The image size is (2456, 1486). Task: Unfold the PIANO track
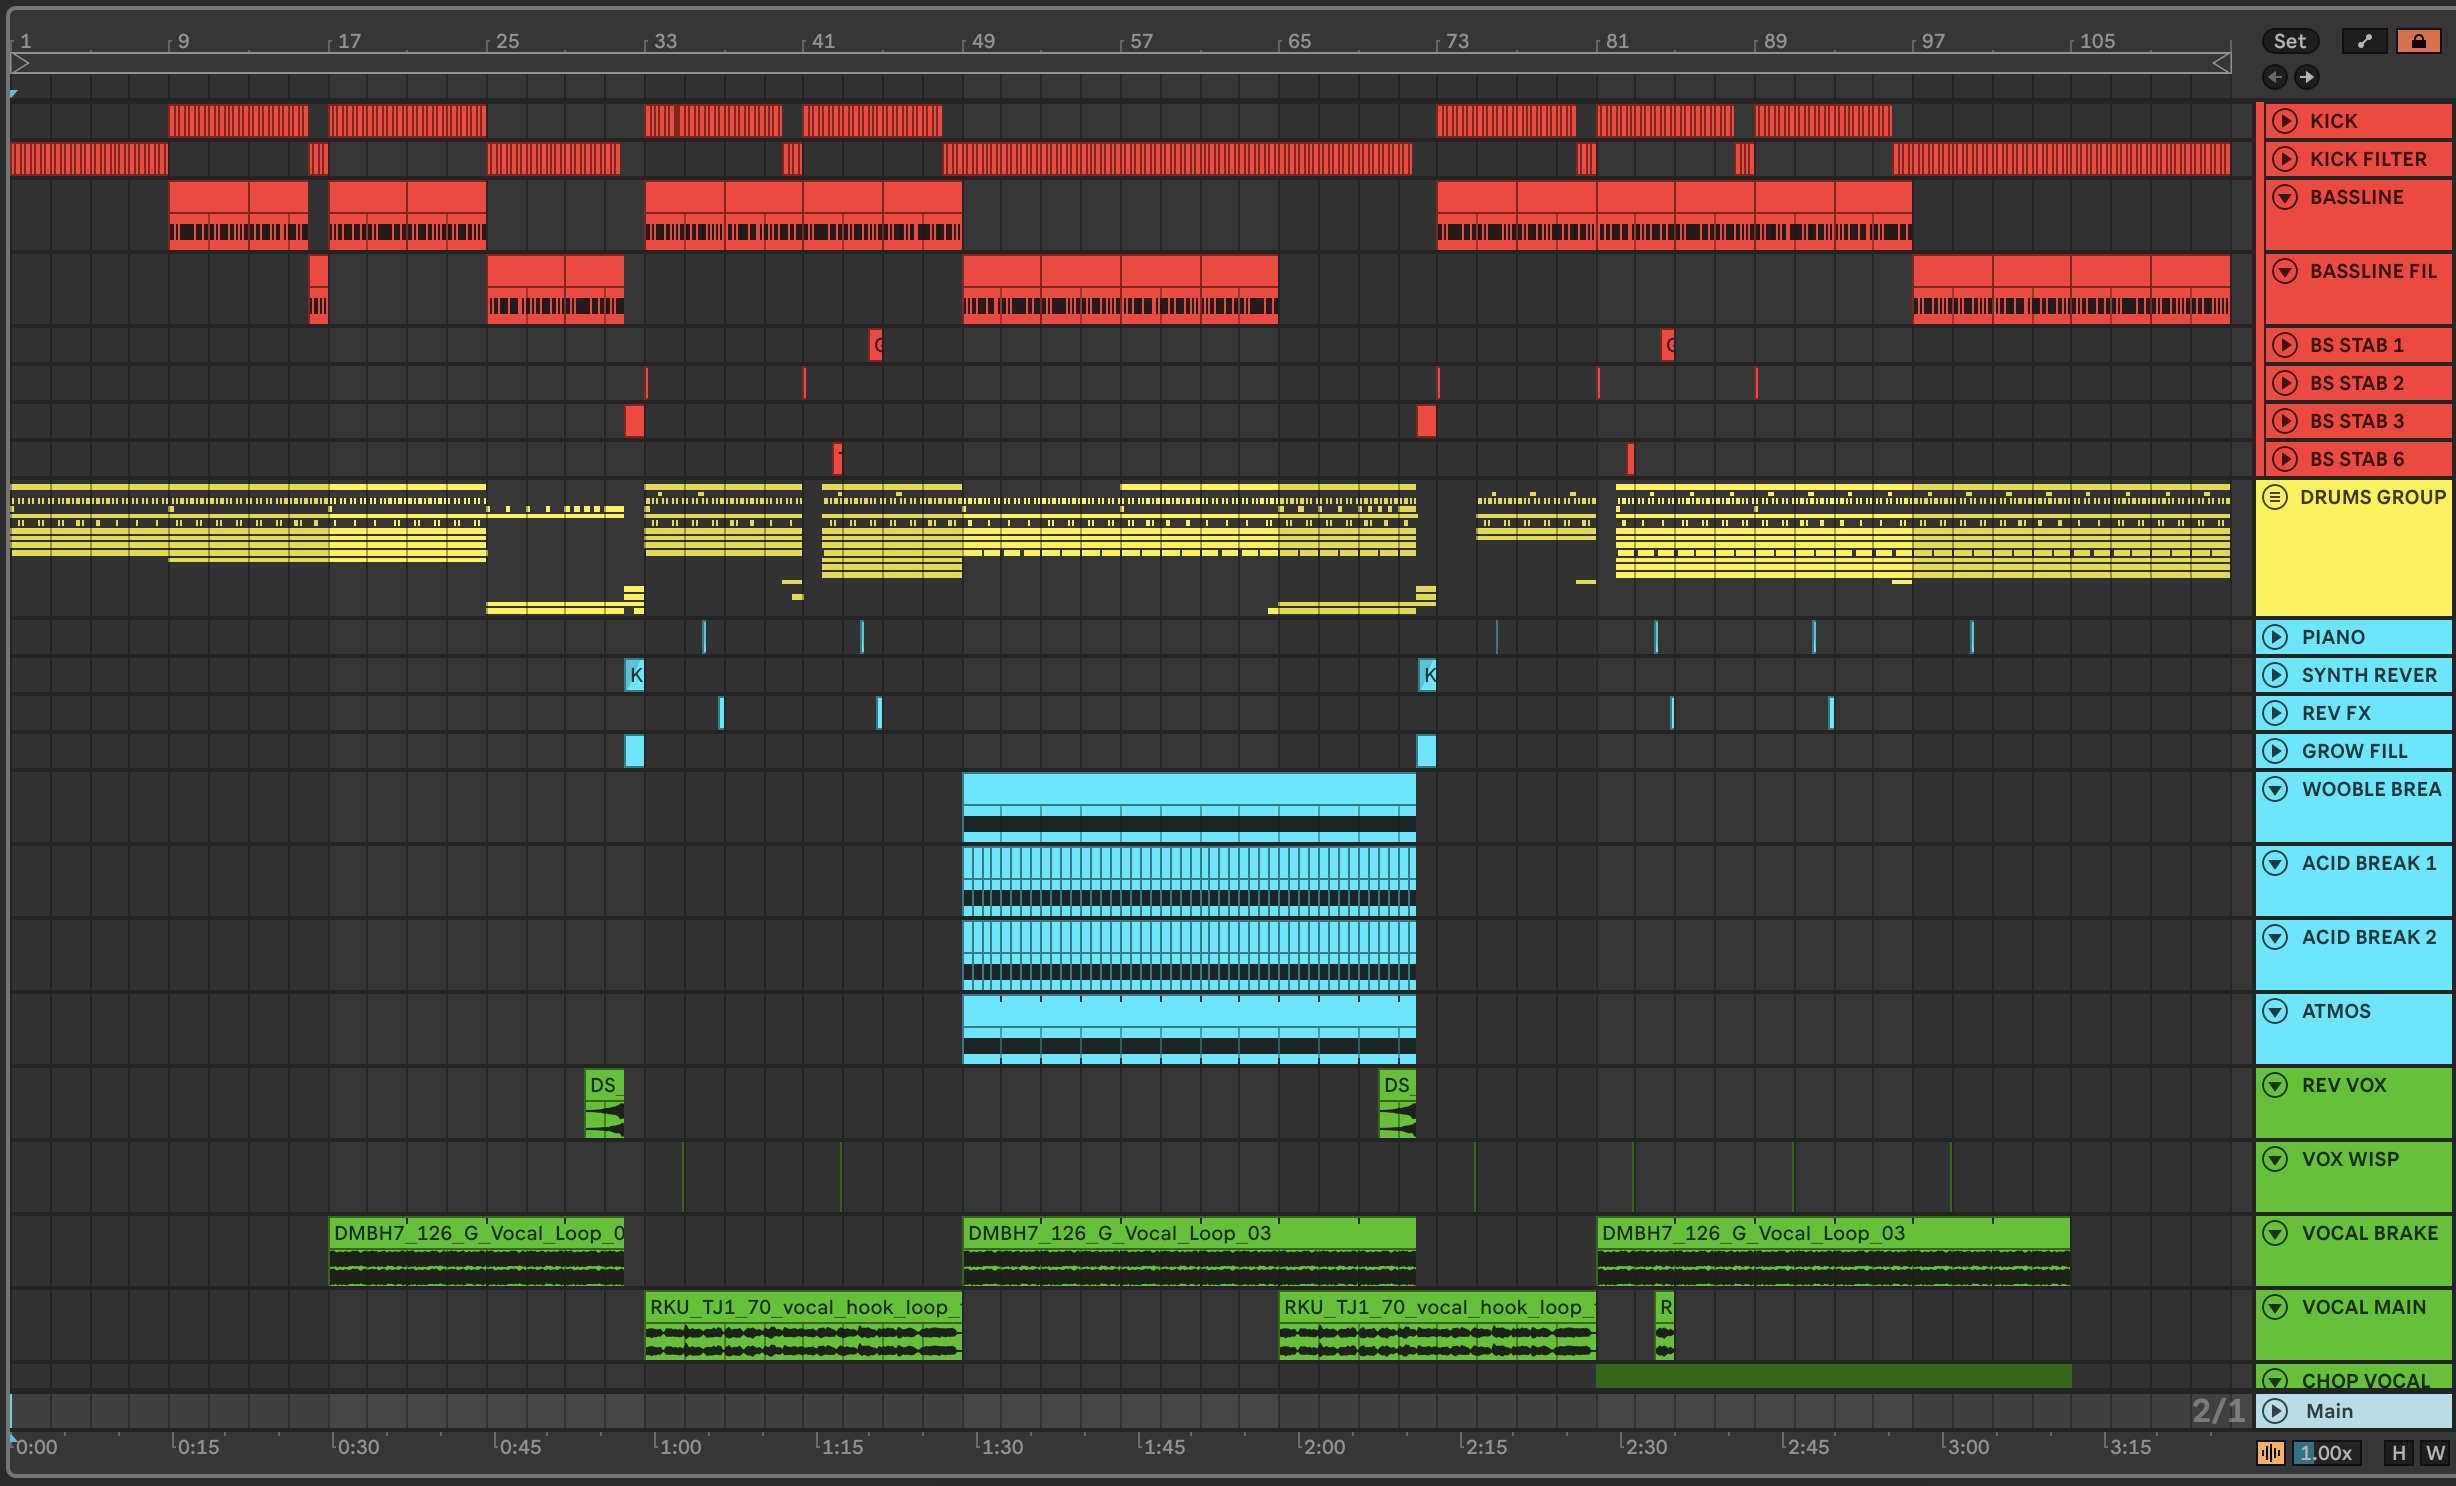click(2275, 637)
